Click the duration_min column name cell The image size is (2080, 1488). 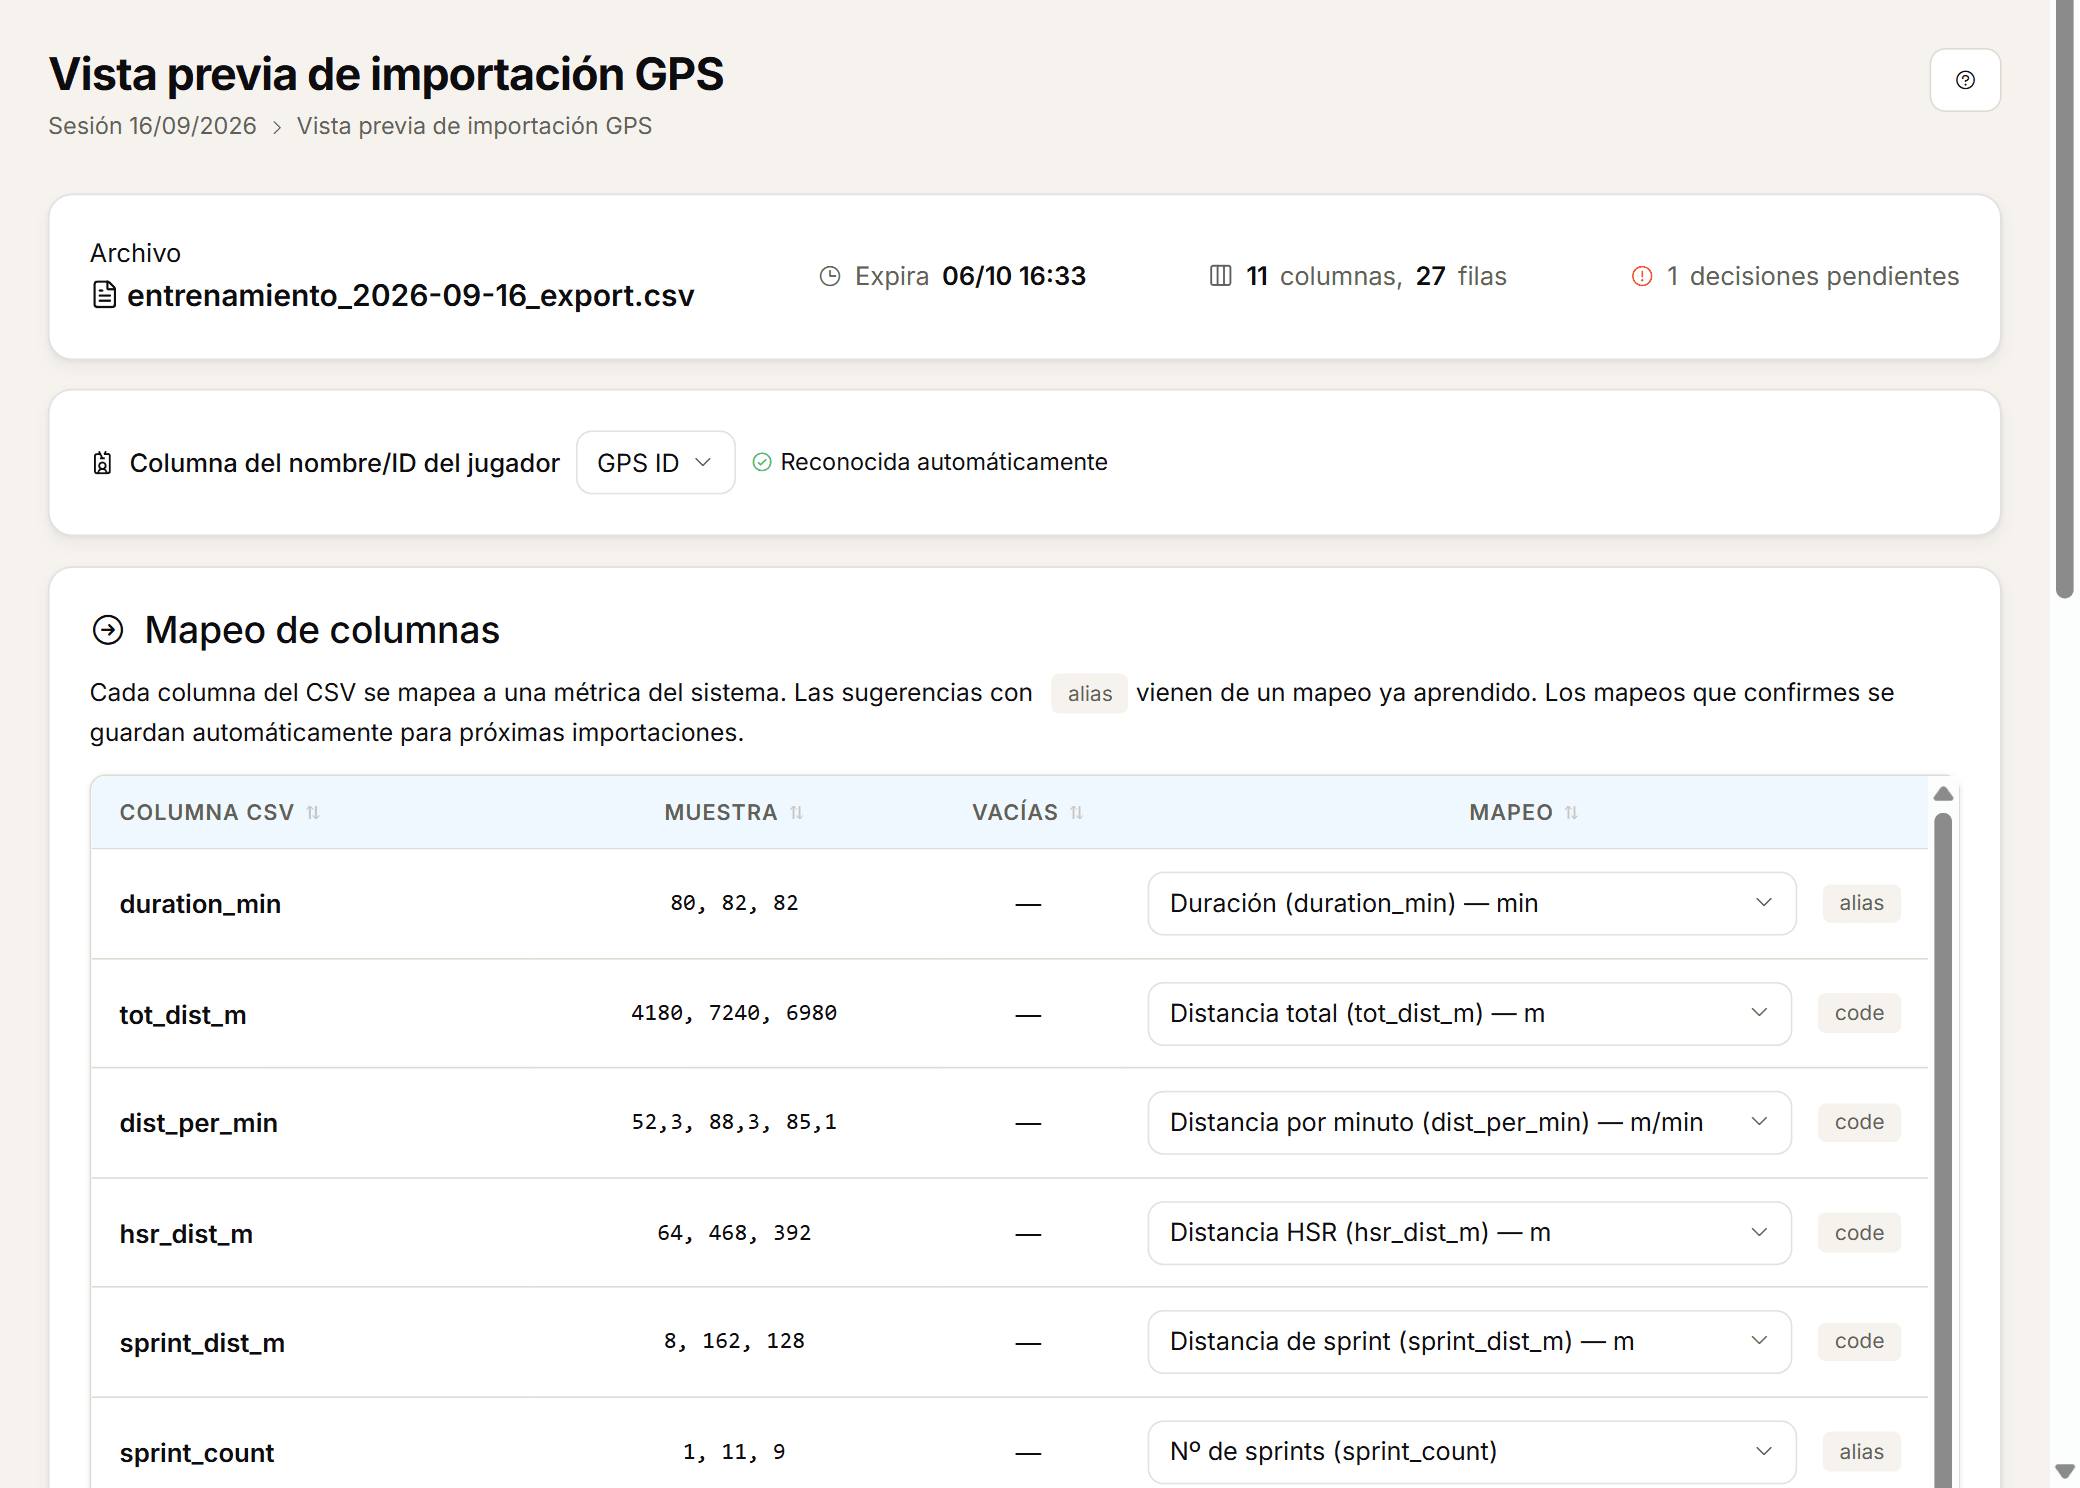(x=200, y=904)
